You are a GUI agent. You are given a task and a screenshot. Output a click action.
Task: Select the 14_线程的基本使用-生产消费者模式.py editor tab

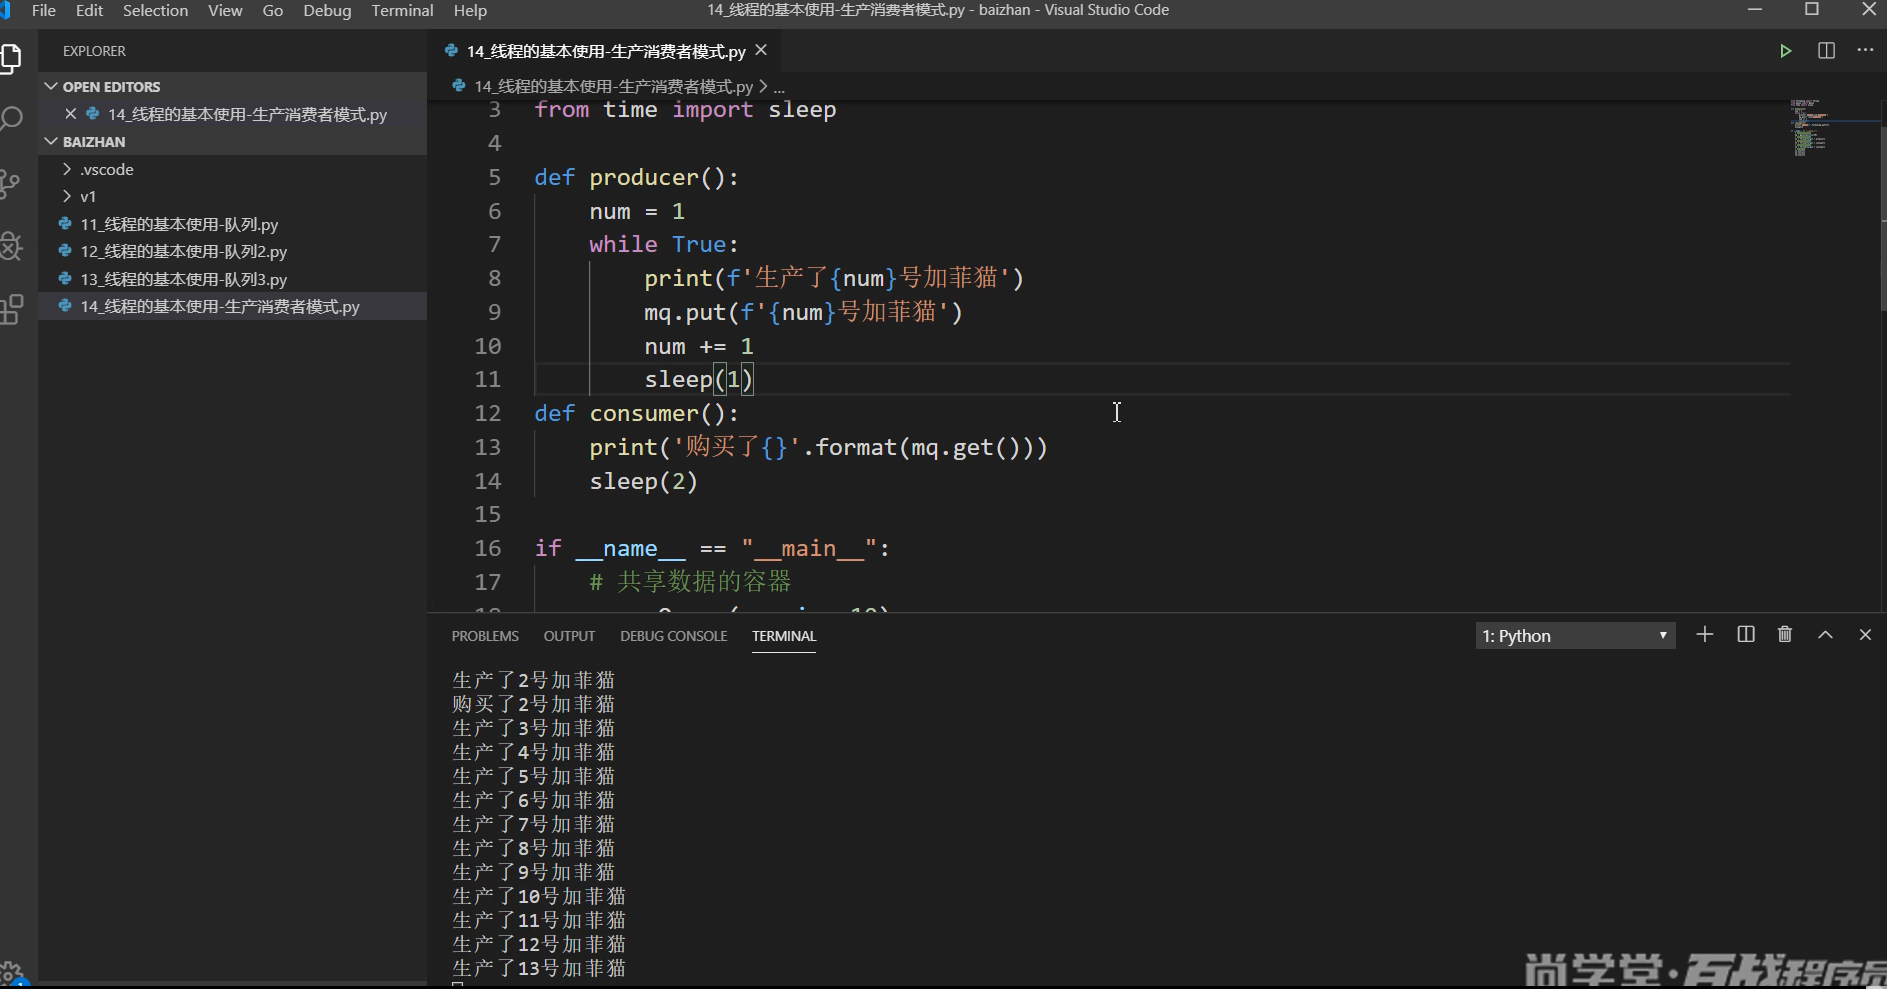[606, 51]
